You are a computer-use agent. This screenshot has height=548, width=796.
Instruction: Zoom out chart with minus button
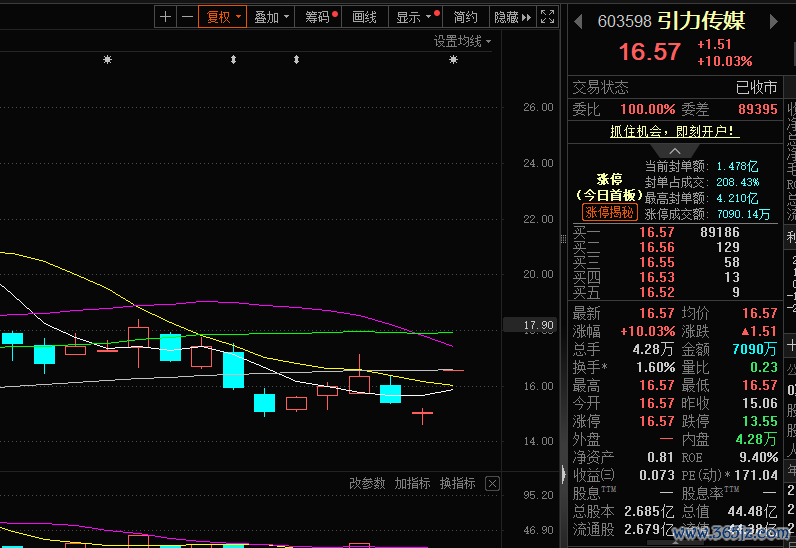pos(187,17)
